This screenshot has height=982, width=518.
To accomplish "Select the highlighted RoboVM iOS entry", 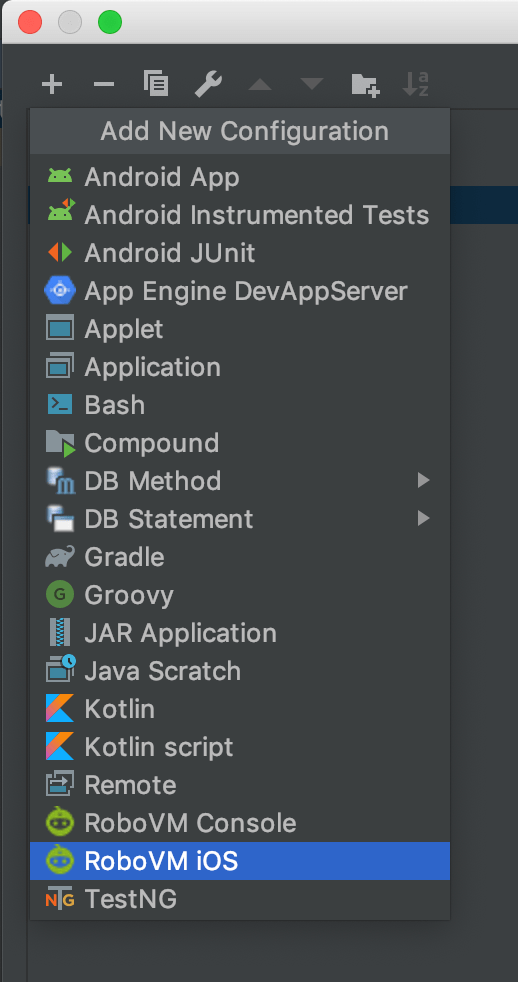I will [x=240, y=861].
